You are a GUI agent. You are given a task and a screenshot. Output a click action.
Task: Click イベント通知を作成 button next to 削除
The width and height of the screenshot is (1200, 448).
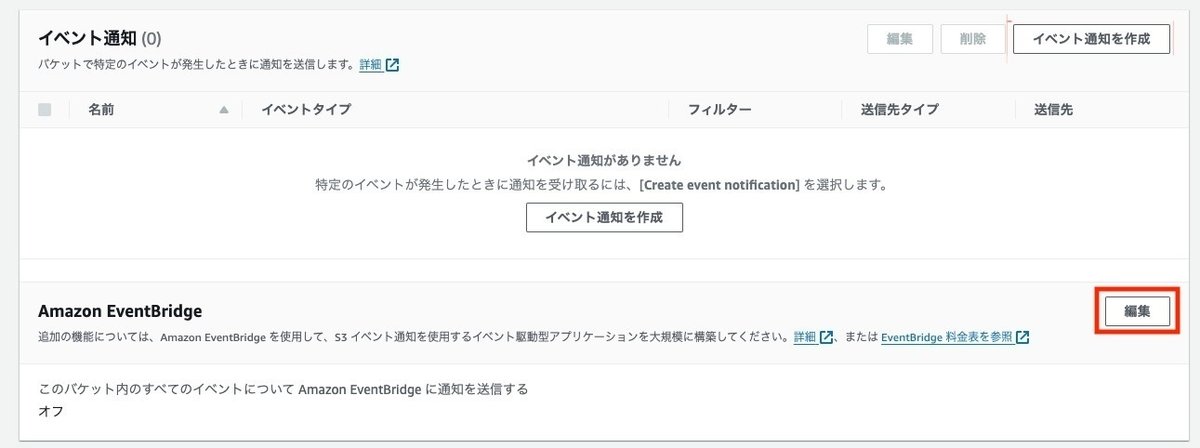click(1091, 39)
